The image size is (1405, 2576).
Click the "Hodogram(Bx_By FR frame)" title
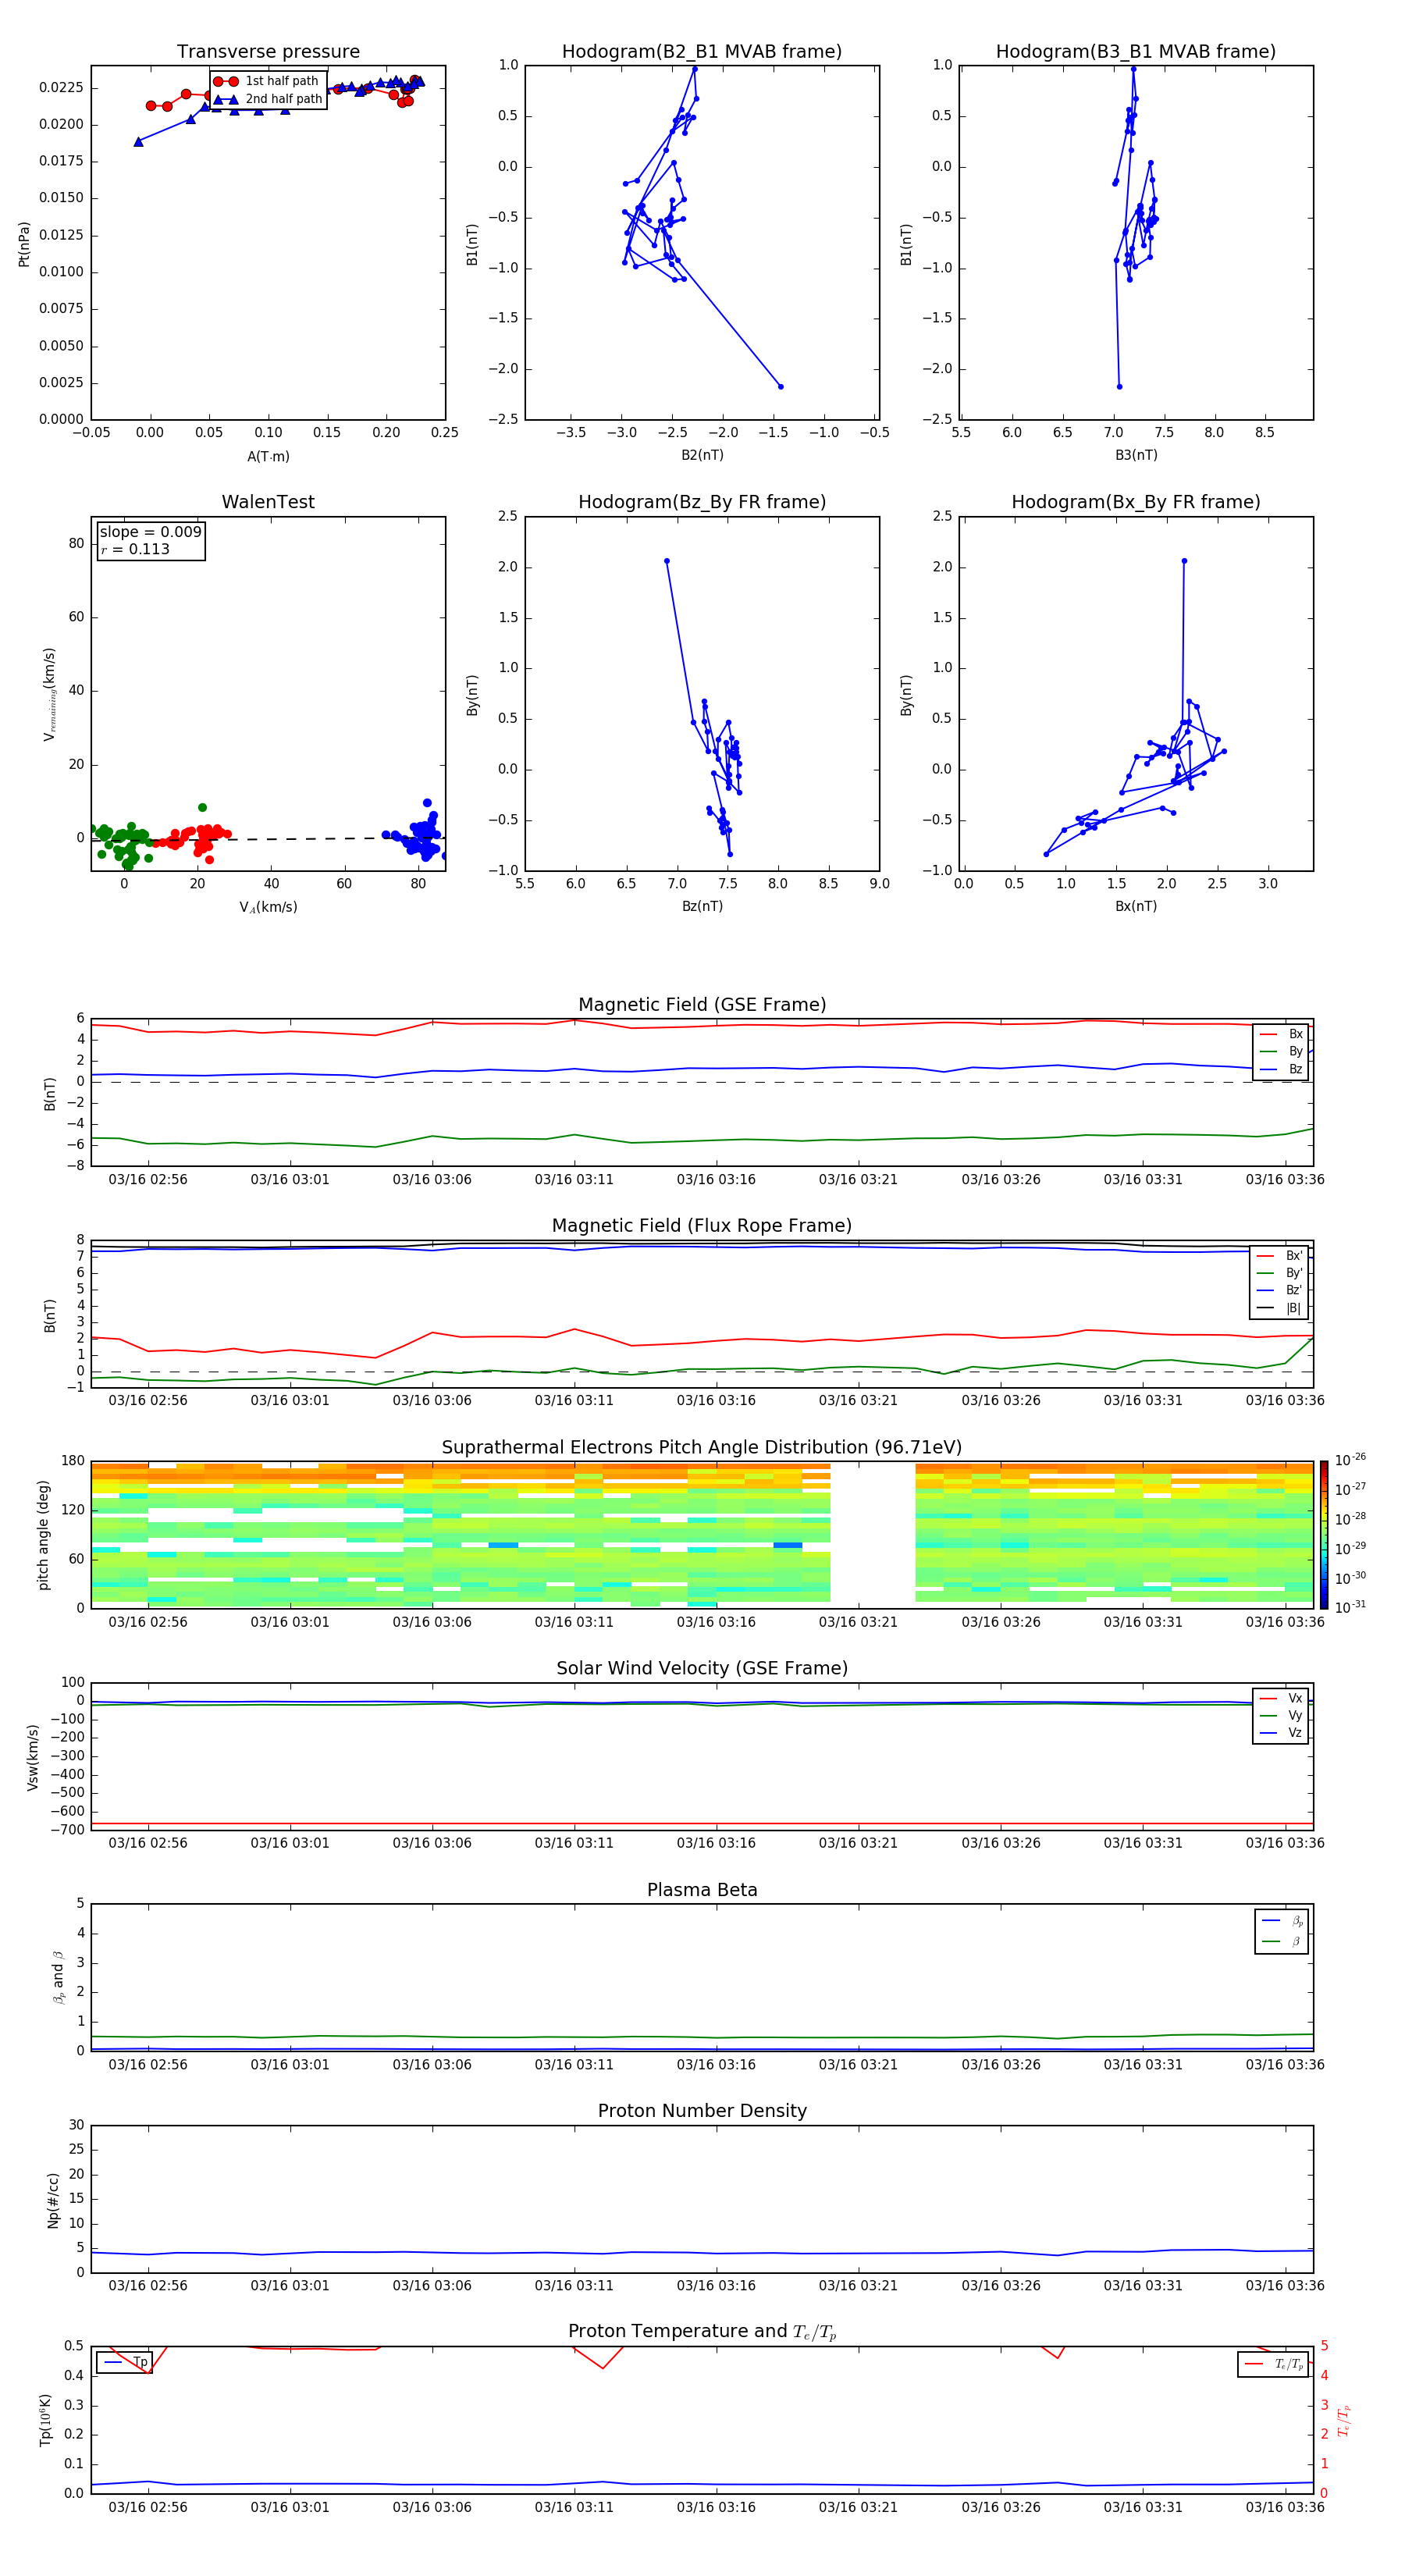[1136, 502]
